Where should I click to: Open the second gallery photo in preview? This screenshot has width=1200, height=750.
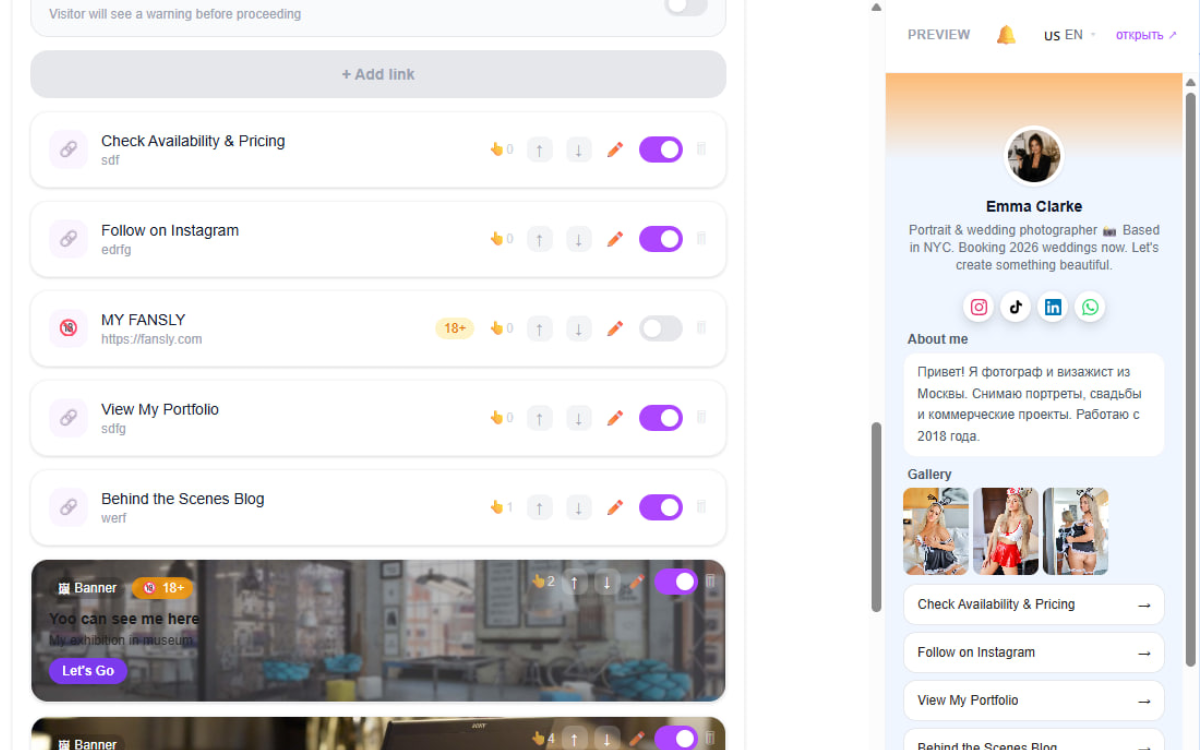pyautogui.click(x=1006, y=531)
